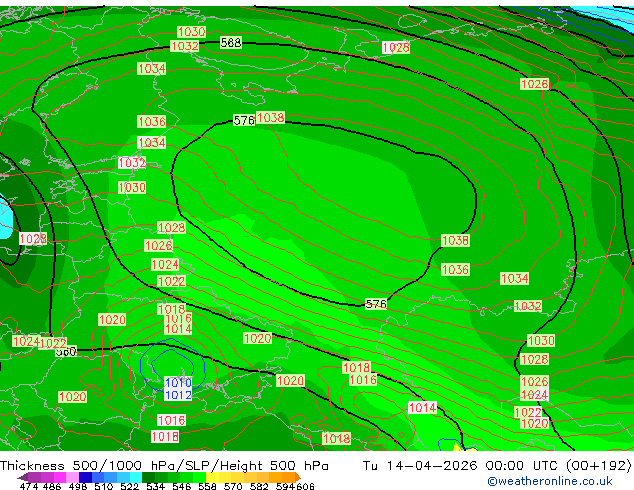Click the 534 legend value
The width and height of the screenshot is (634, 490).
pyautogui.click(x=155, y=486)
